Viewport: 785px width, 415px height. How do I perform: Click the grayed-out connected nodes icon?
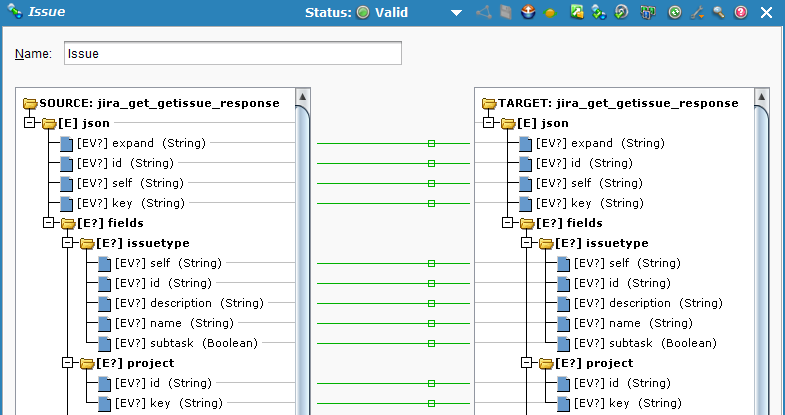(484, 13)
